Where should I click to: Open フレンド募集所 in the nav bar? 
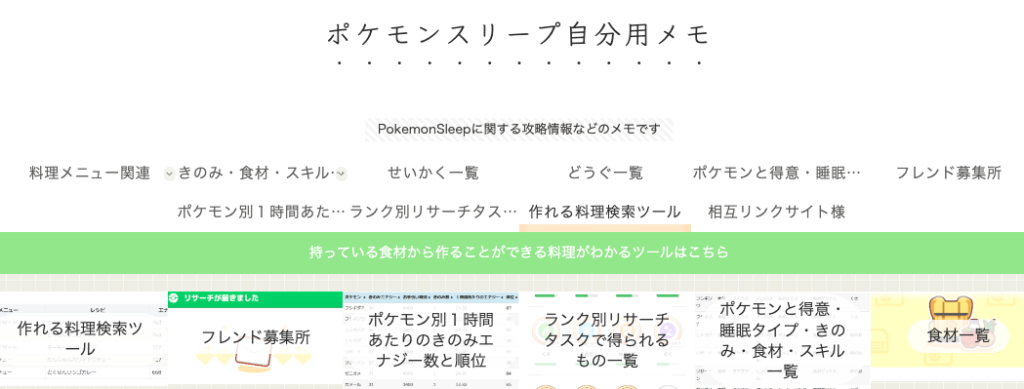coord(948,173)
